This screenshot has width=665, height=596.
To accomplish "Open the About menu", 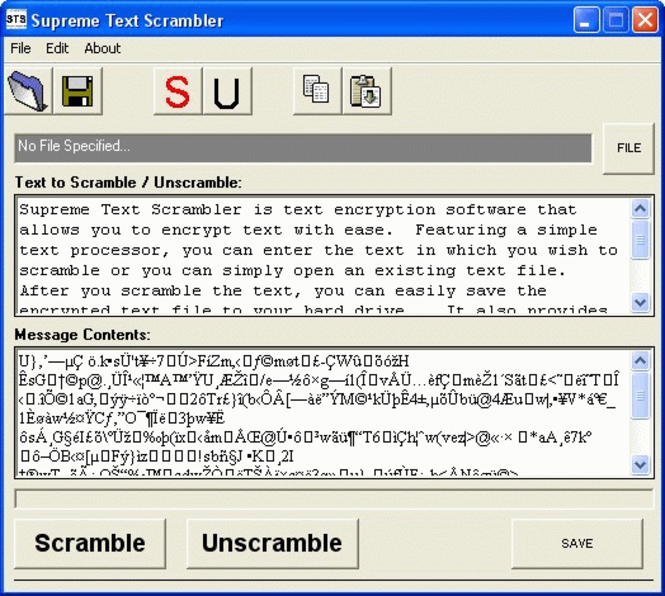I will click(x=102, y=48).
